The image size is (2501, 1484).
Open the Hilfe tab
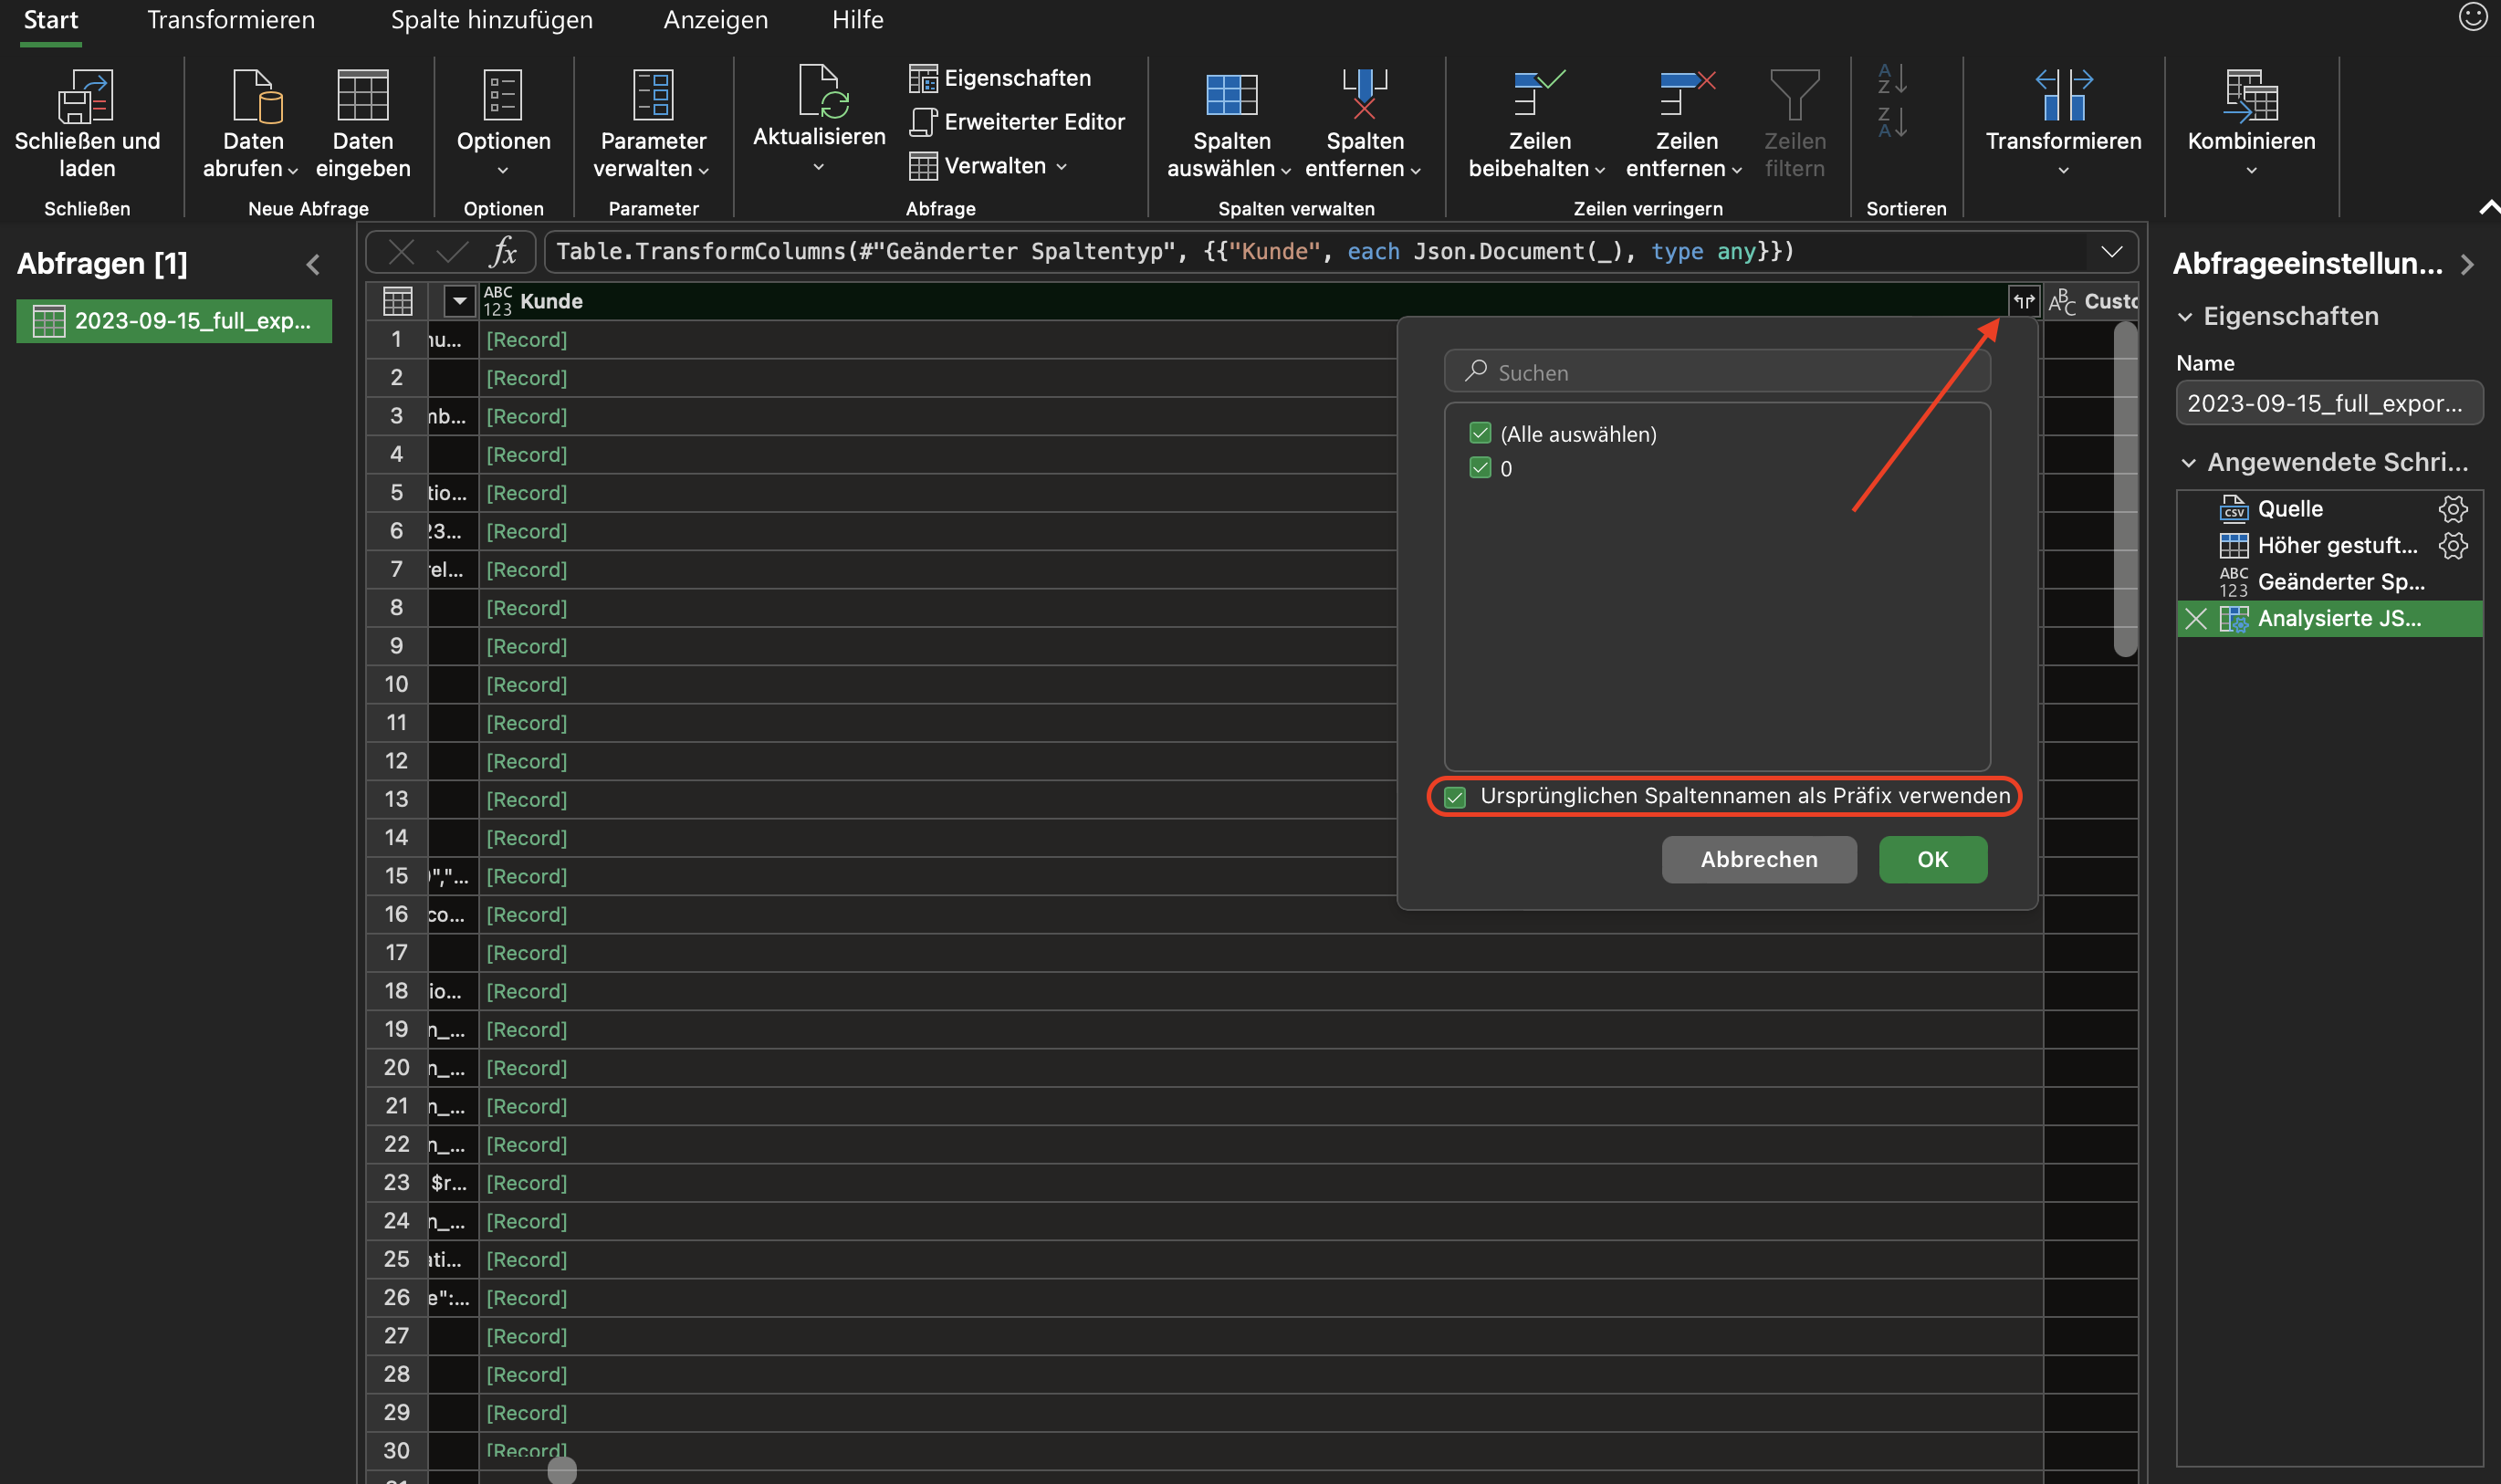(x=857, y=19)
